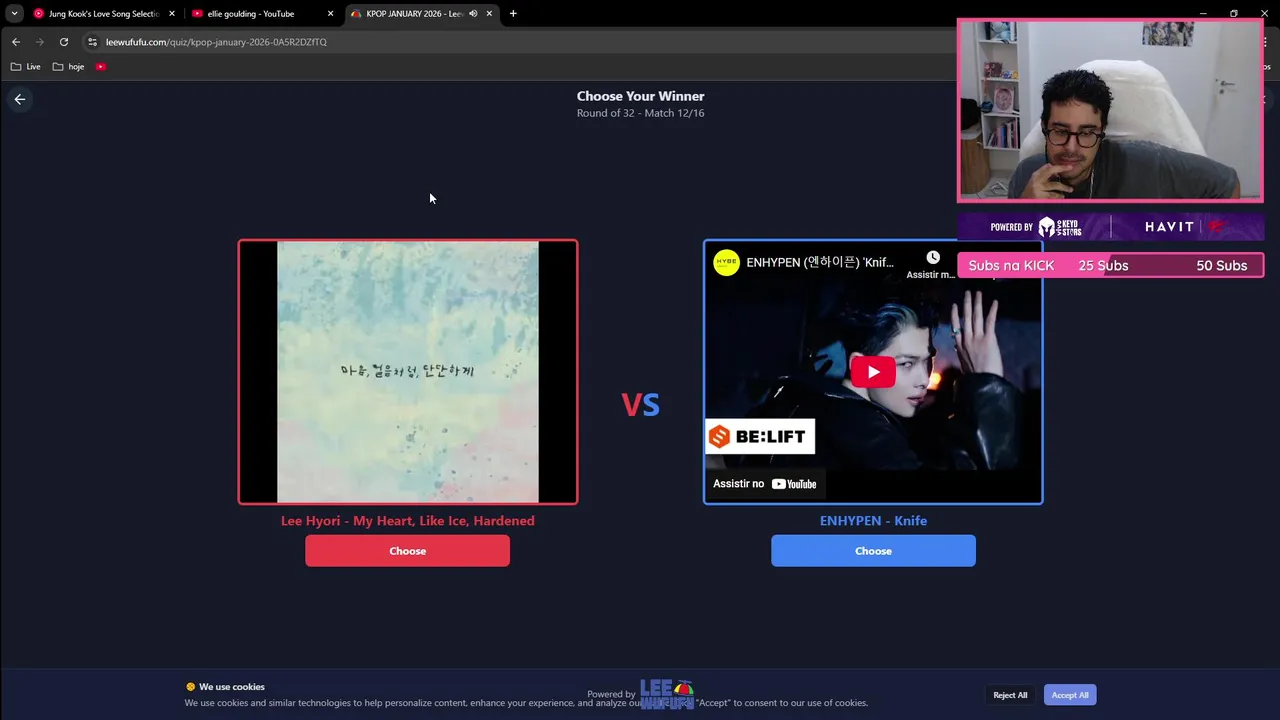Mute audio icon on KPOP JANUARY tab
The height and width of the screenshot is (720, 1280).
tap(473, 14)
